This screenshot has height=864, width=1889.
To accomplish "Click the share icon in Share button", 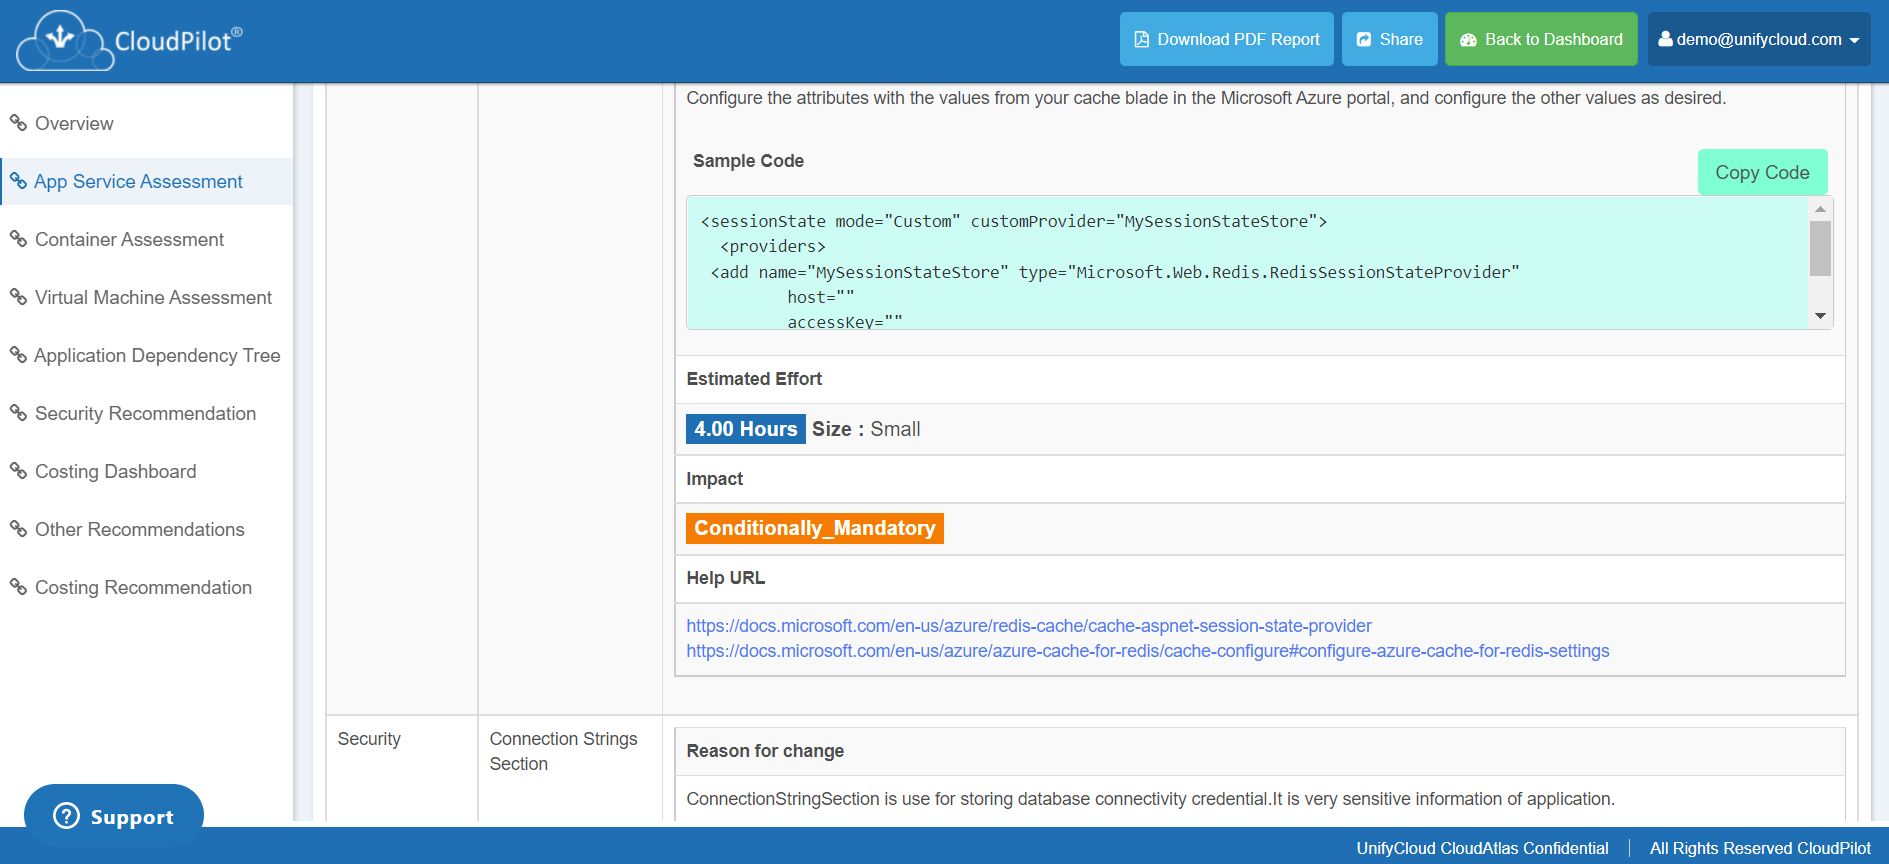I will (1364, 40).
